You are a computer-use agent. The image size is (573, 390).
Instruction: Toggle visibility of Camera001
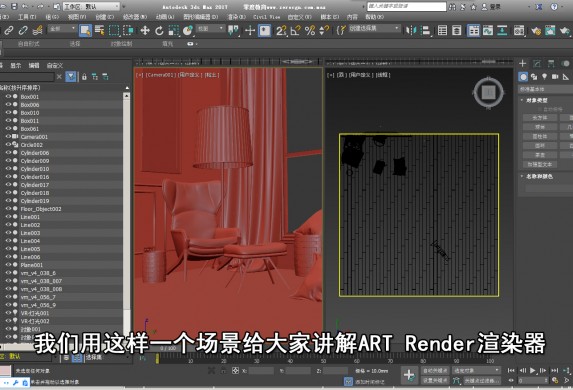8,136
